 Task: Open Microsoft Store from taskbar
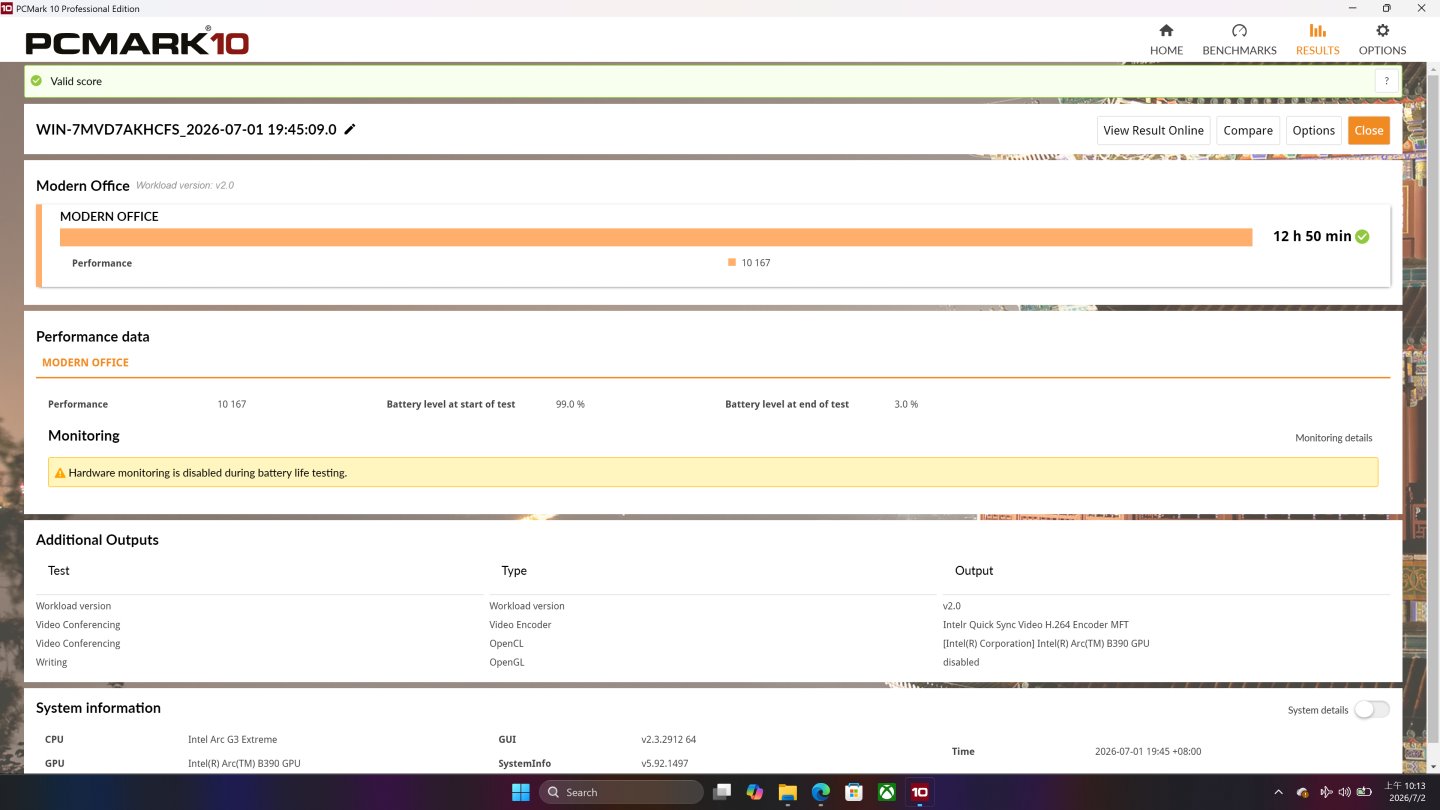[x=853, y=792]
